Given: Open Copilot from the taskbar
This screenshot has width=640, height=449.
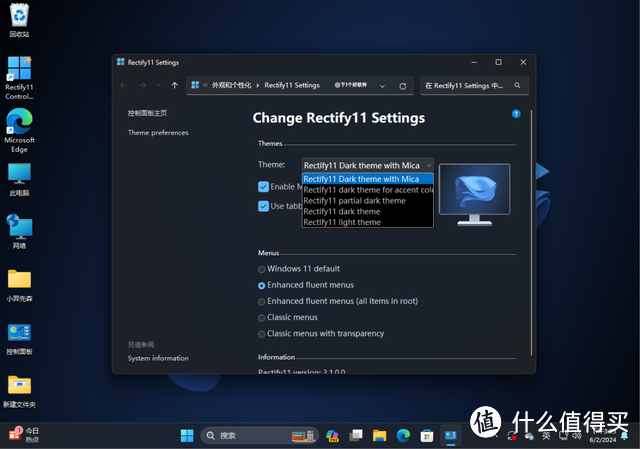Looking at the screenshot, I should (x=332, y=436).
